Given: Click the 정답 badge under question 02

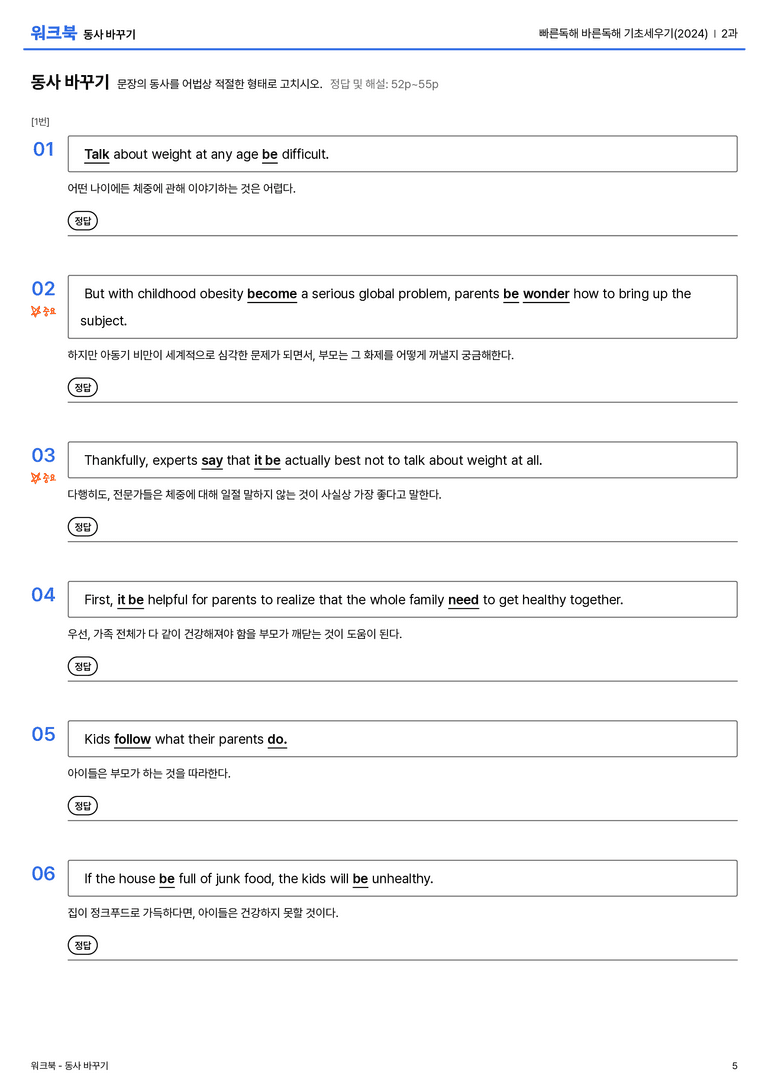Looking at the screenshot, I should tap(82, 388).
